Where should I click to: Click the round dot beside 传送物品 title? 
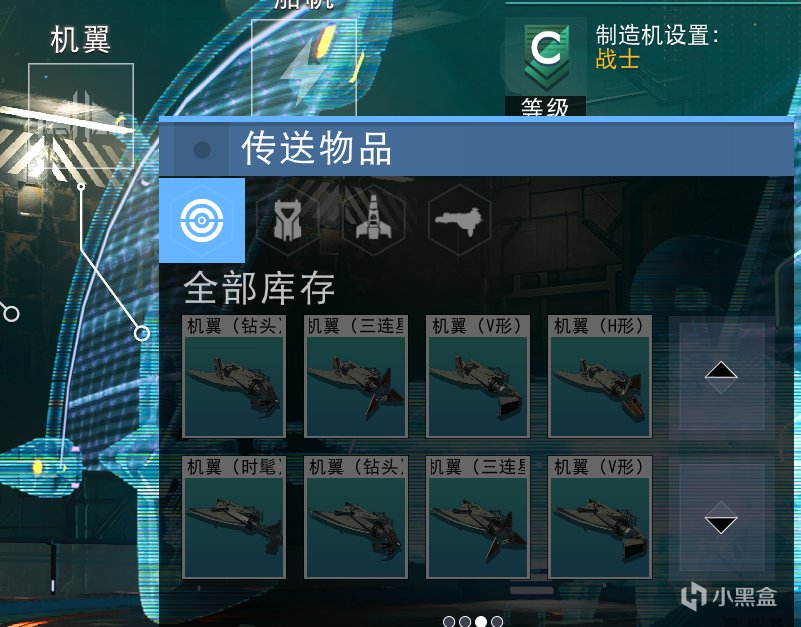(202, 150)
